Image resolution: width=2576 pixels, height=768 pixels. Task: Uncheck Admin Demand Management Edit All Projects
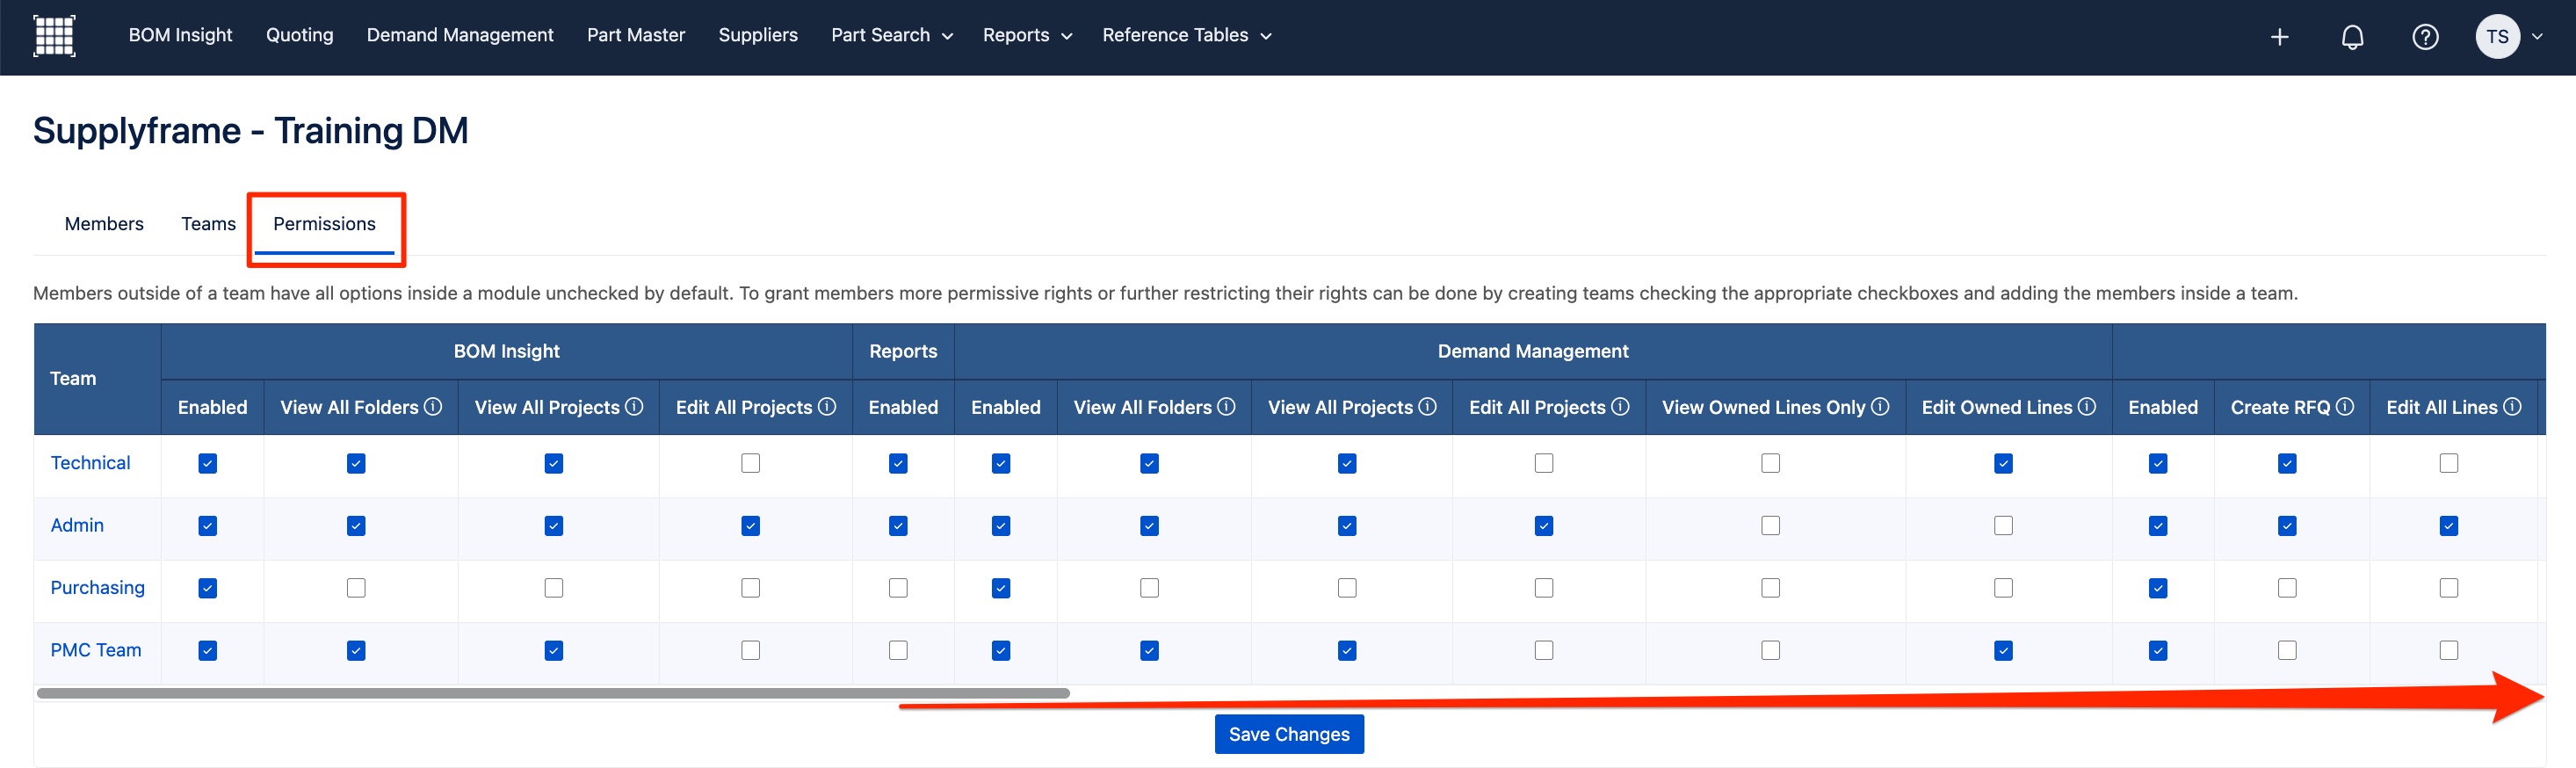1545,526
